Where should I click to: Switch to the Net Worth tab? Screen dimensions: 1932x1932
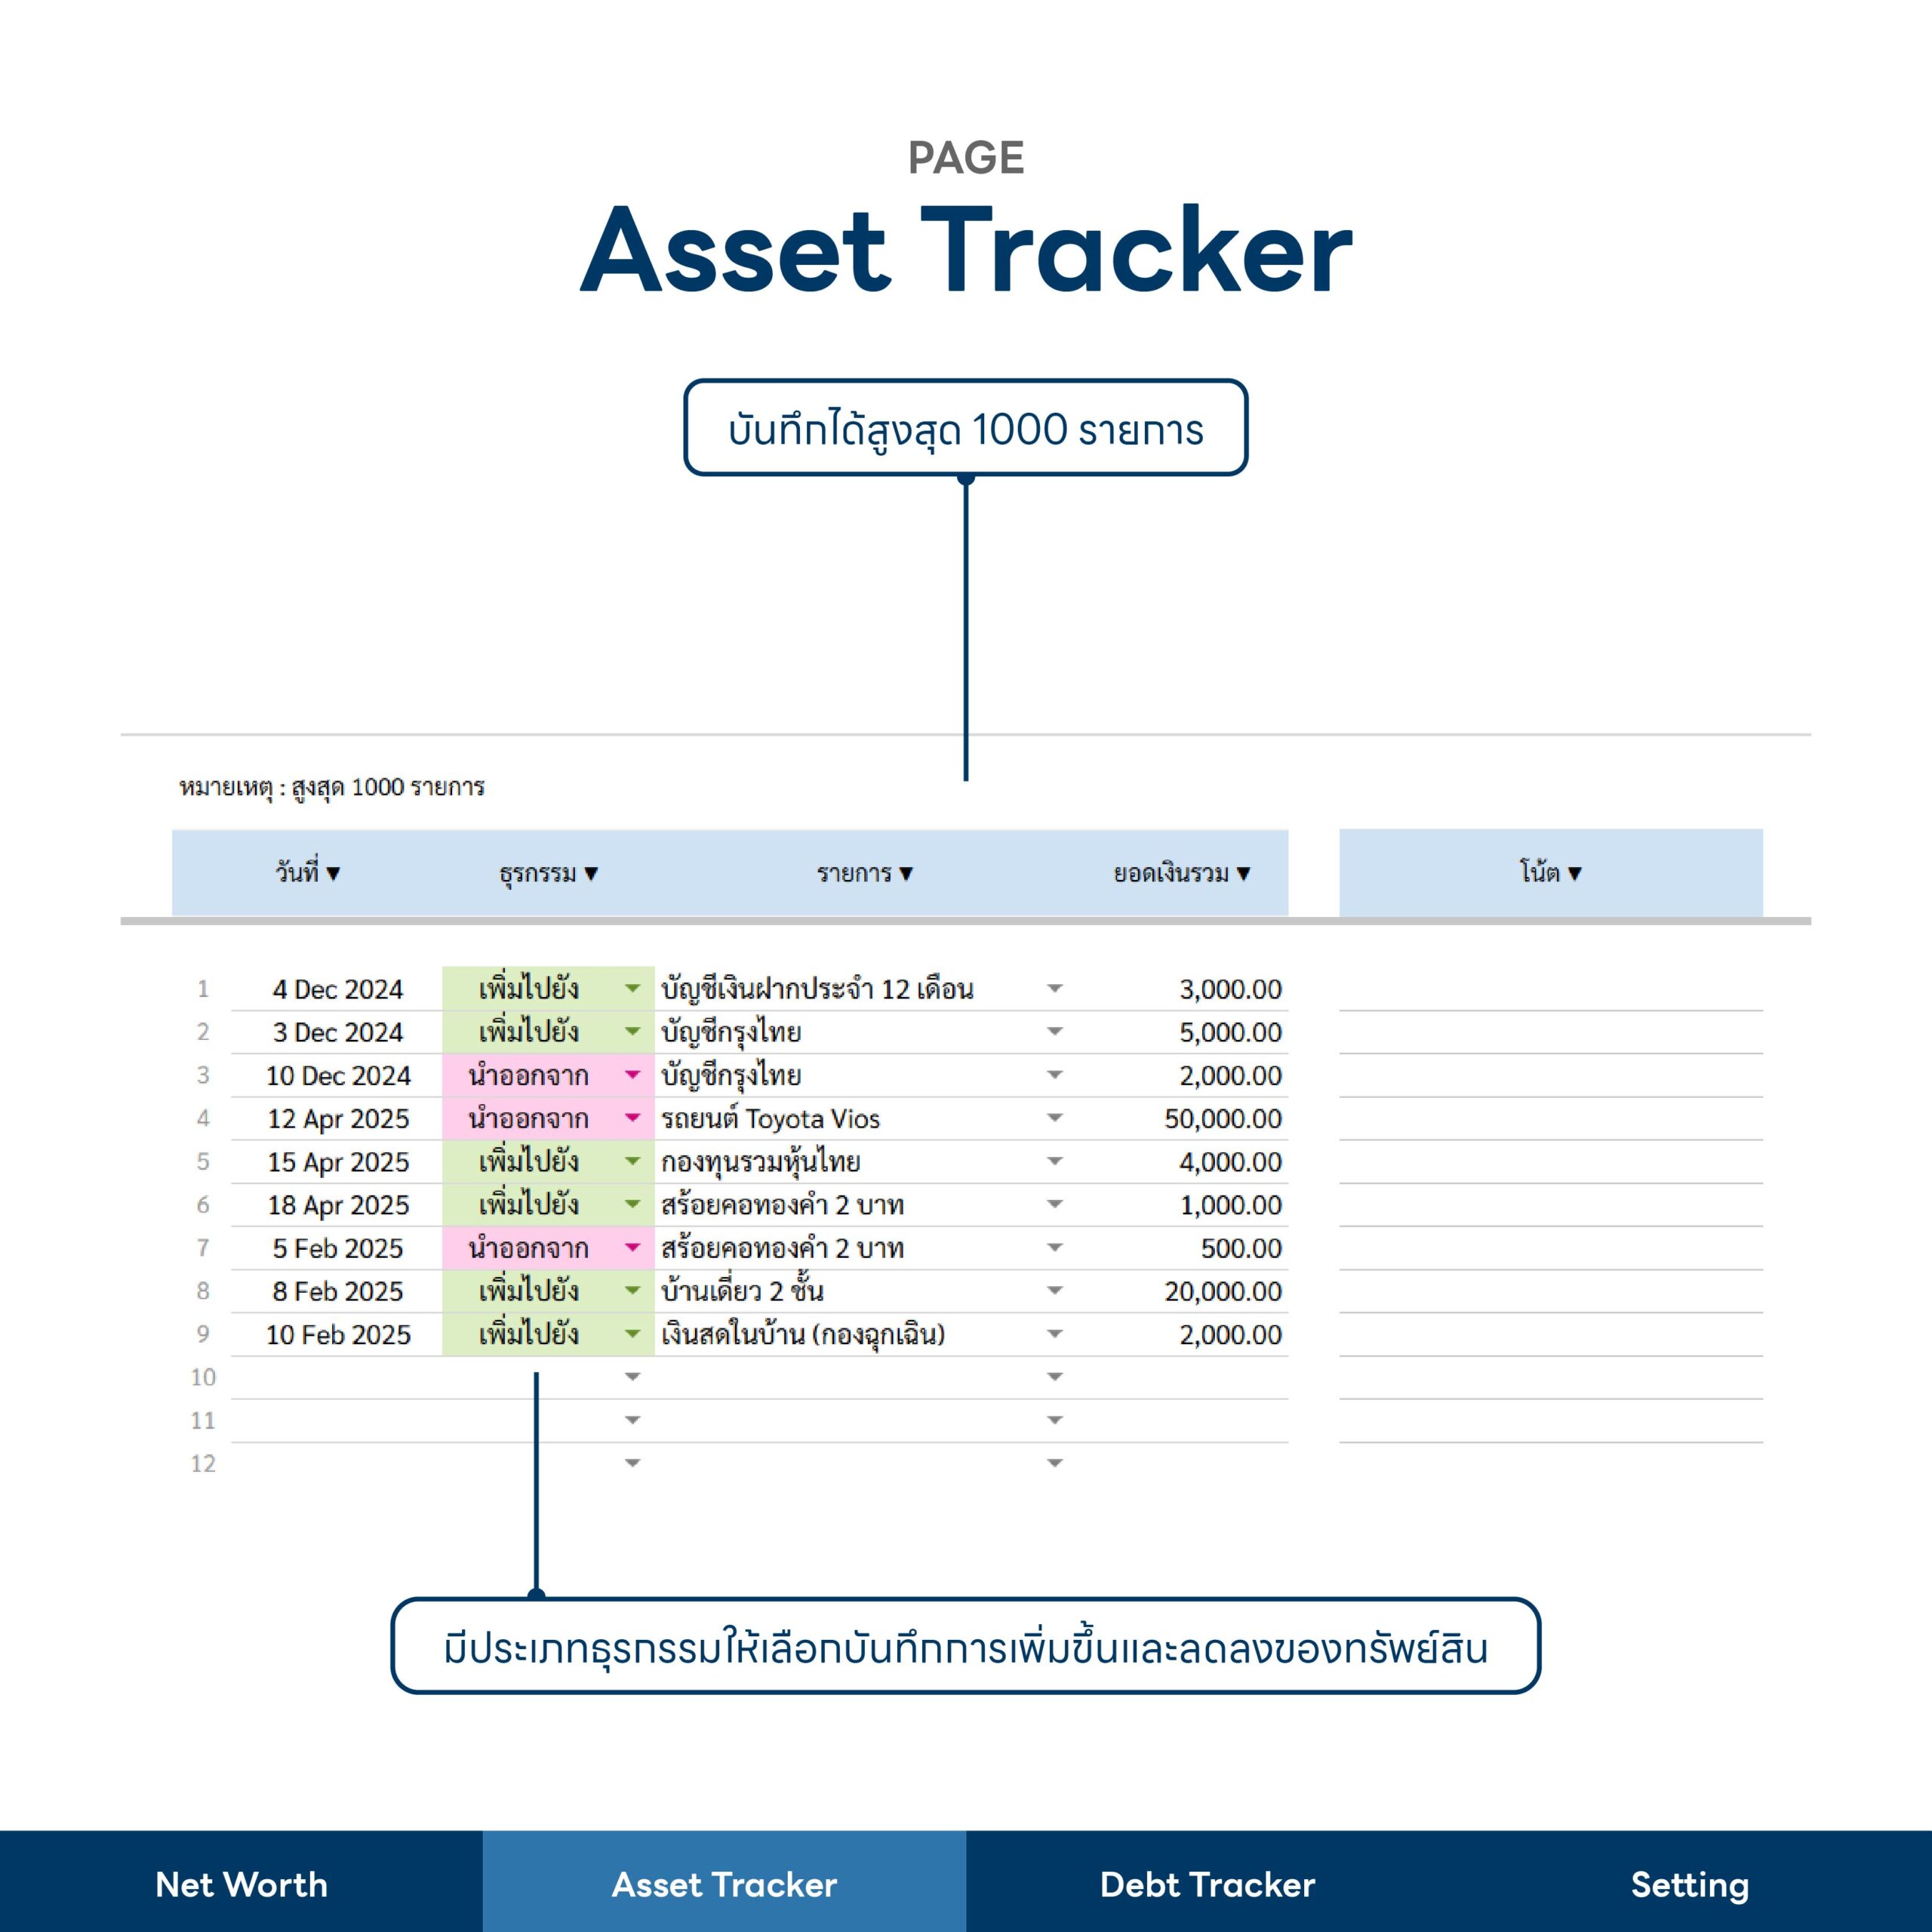[241, 1884]
